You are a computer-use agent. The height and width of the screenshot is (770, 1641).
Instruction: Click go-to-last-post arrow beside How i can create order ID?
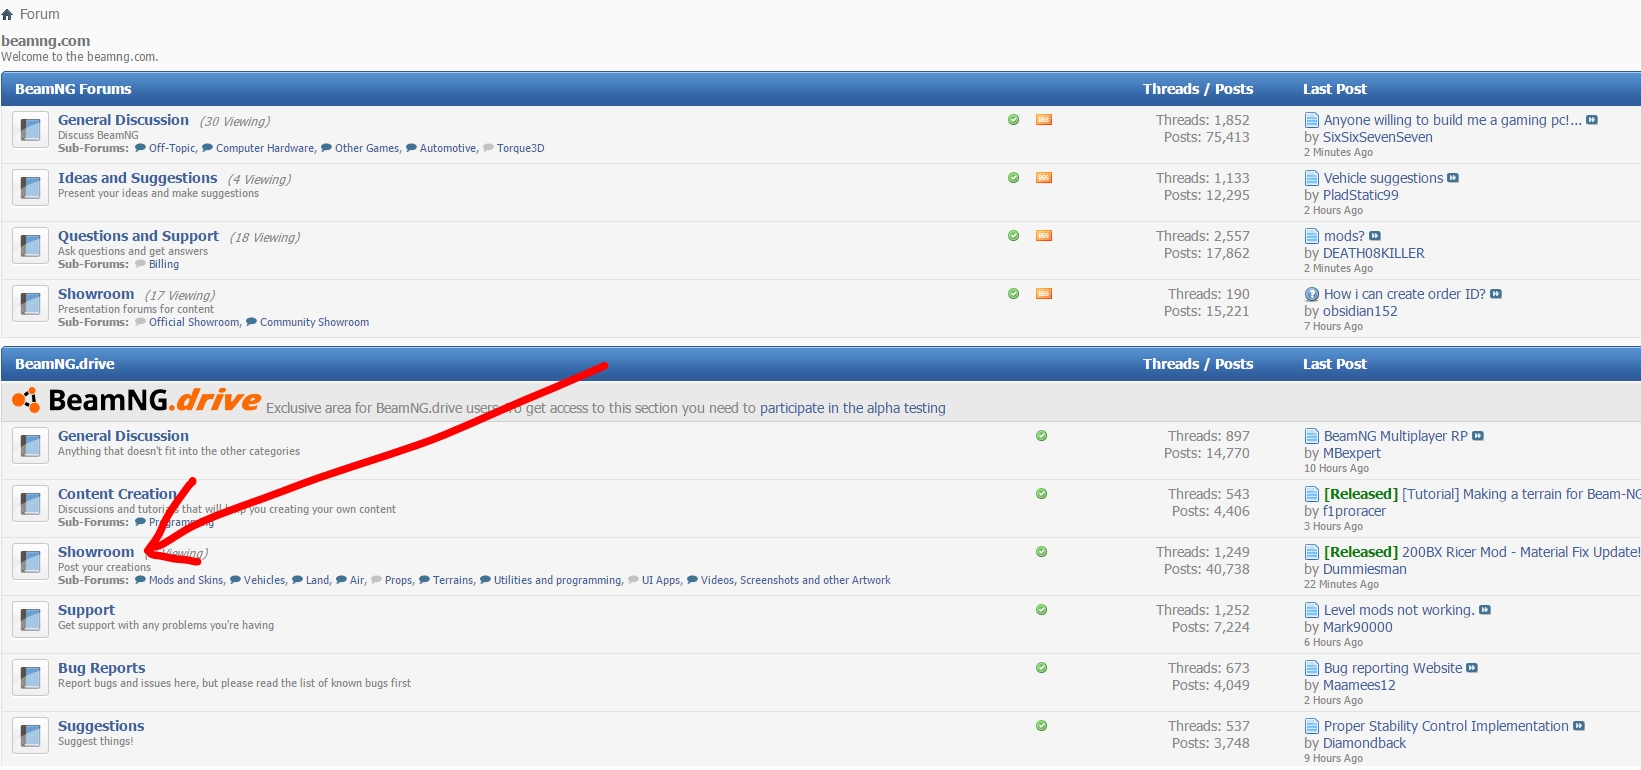(x=1496, y=294)
